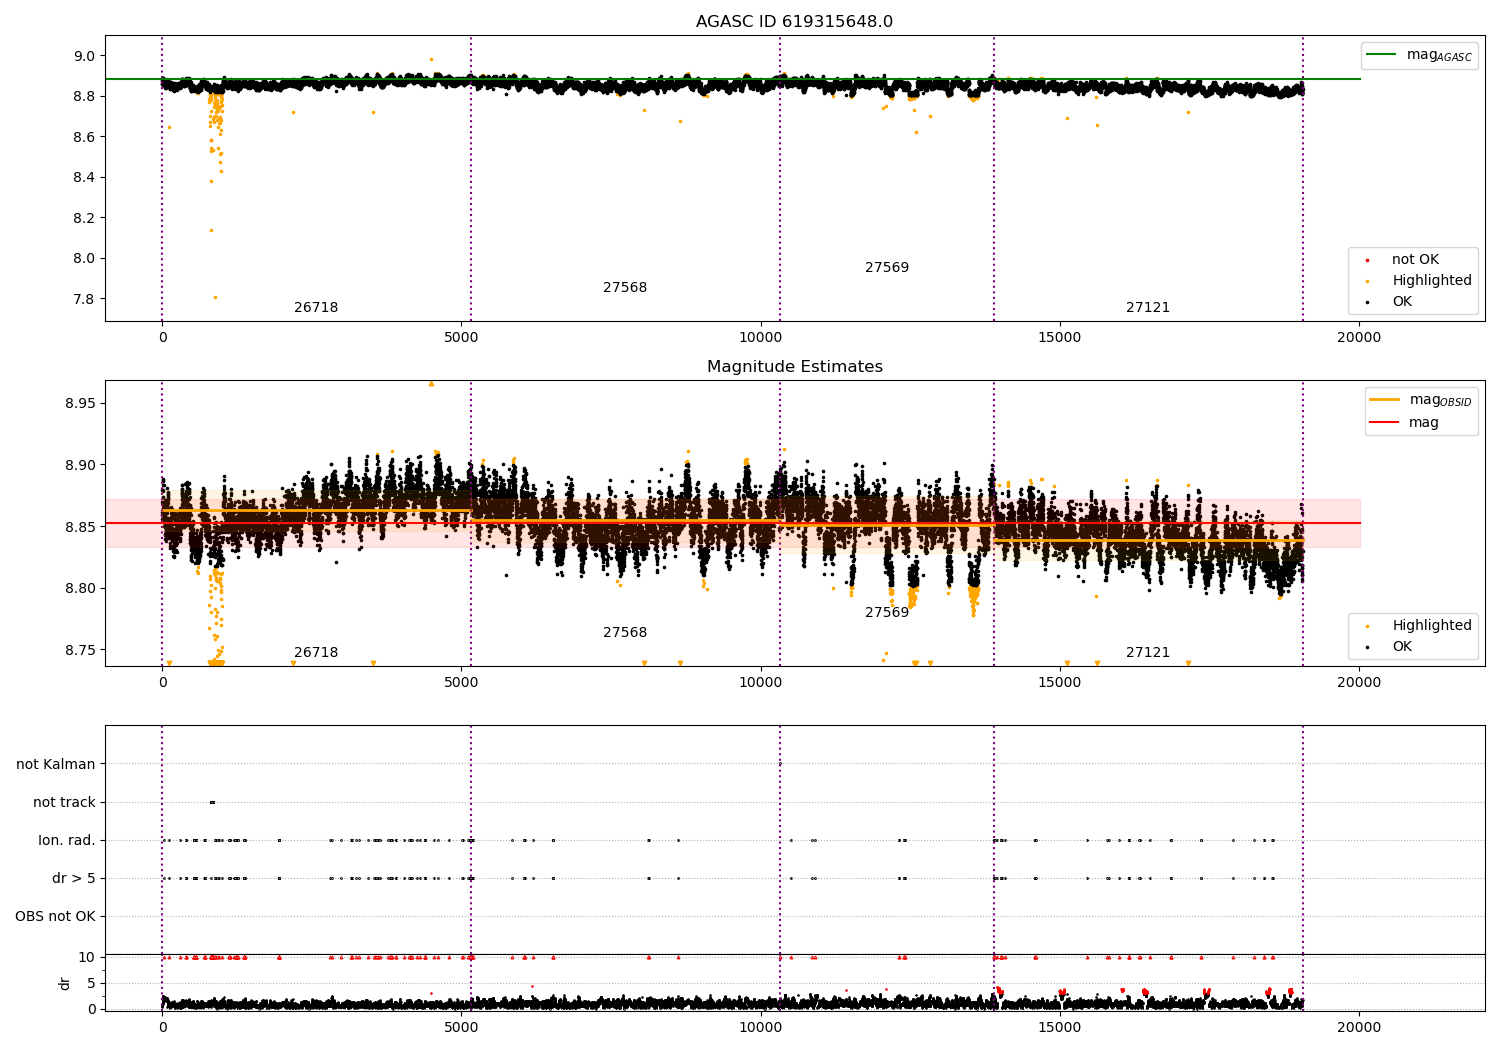Select the 'dr > 5' axis label
This screenshot has height=1050, width=1500.
click(x=74, y=878)
